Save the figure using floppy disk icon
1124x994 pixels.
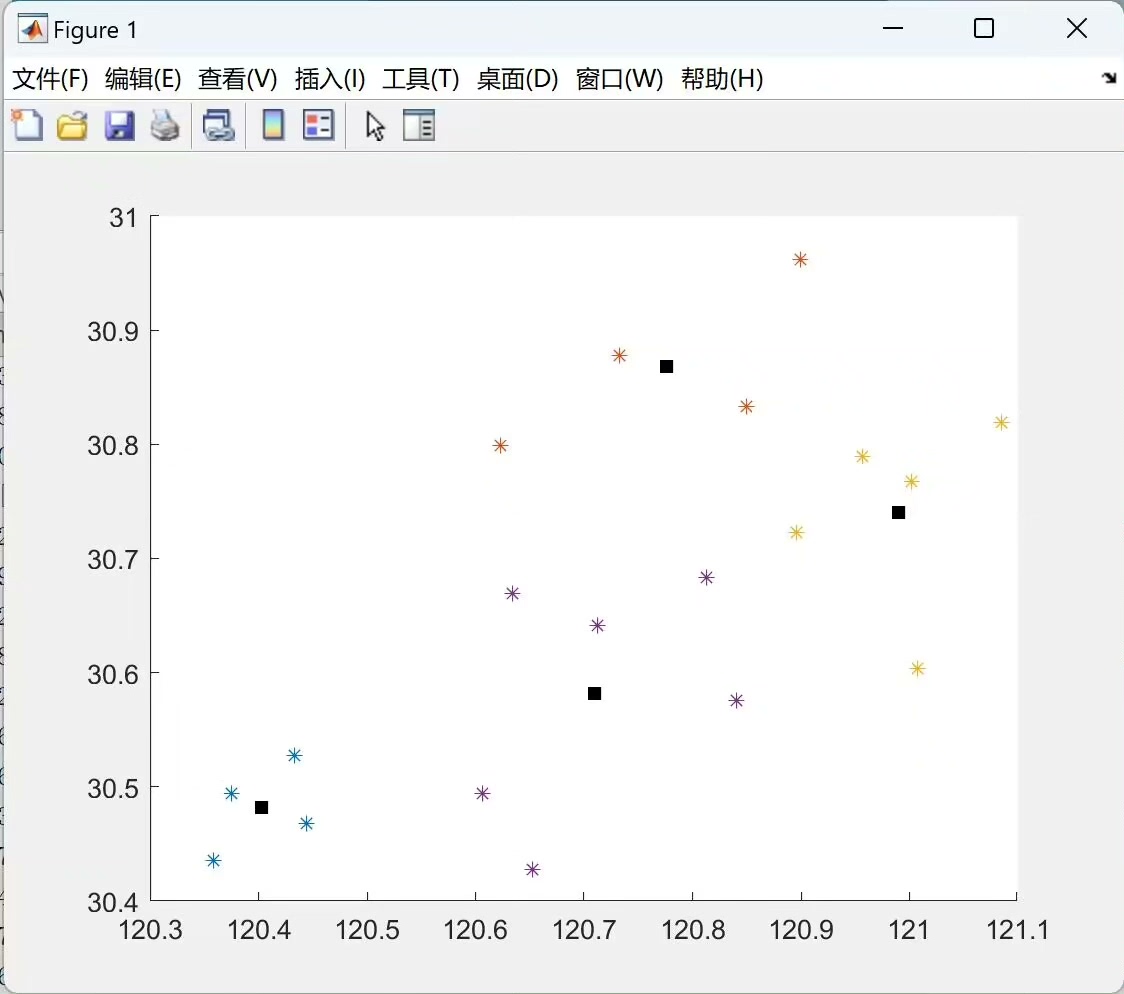click(119, 125)
